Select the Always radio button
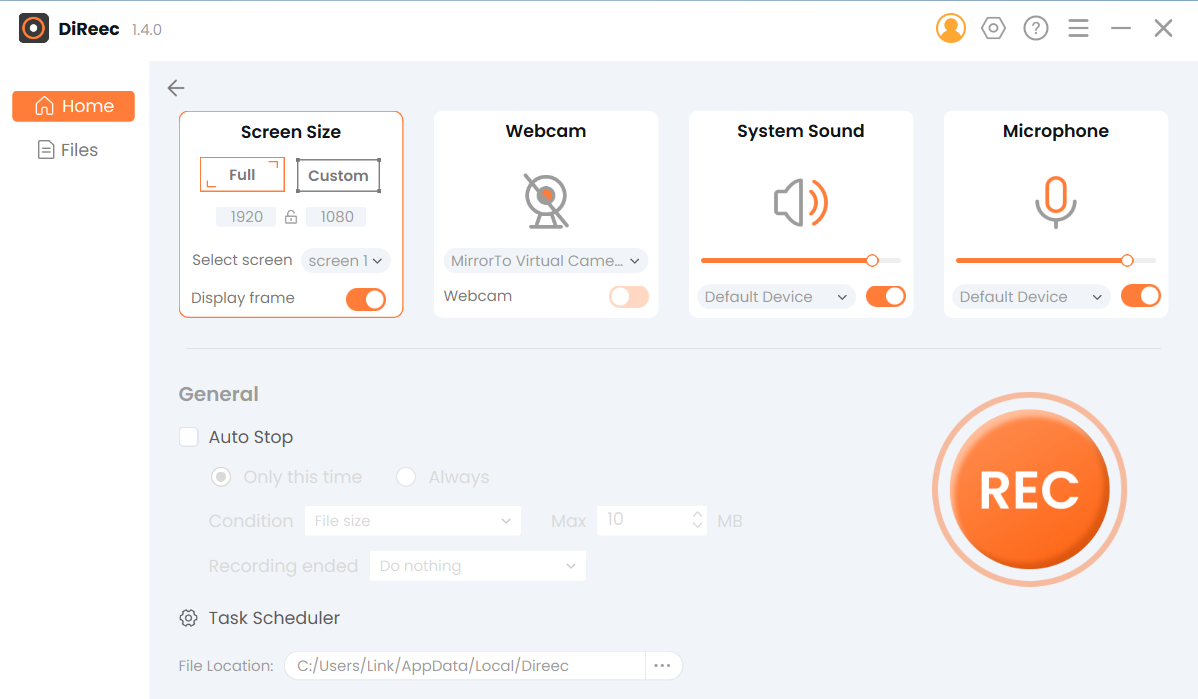 406,477
